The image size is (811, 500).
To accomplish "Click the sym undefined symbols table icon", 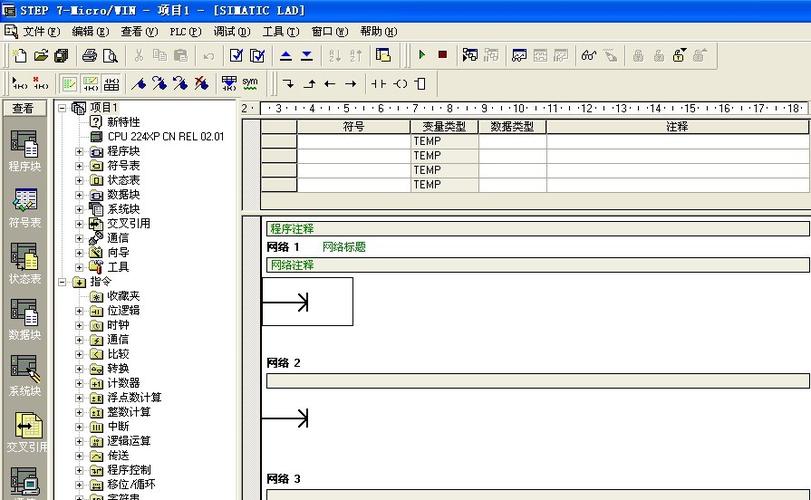I will [250, 83].
